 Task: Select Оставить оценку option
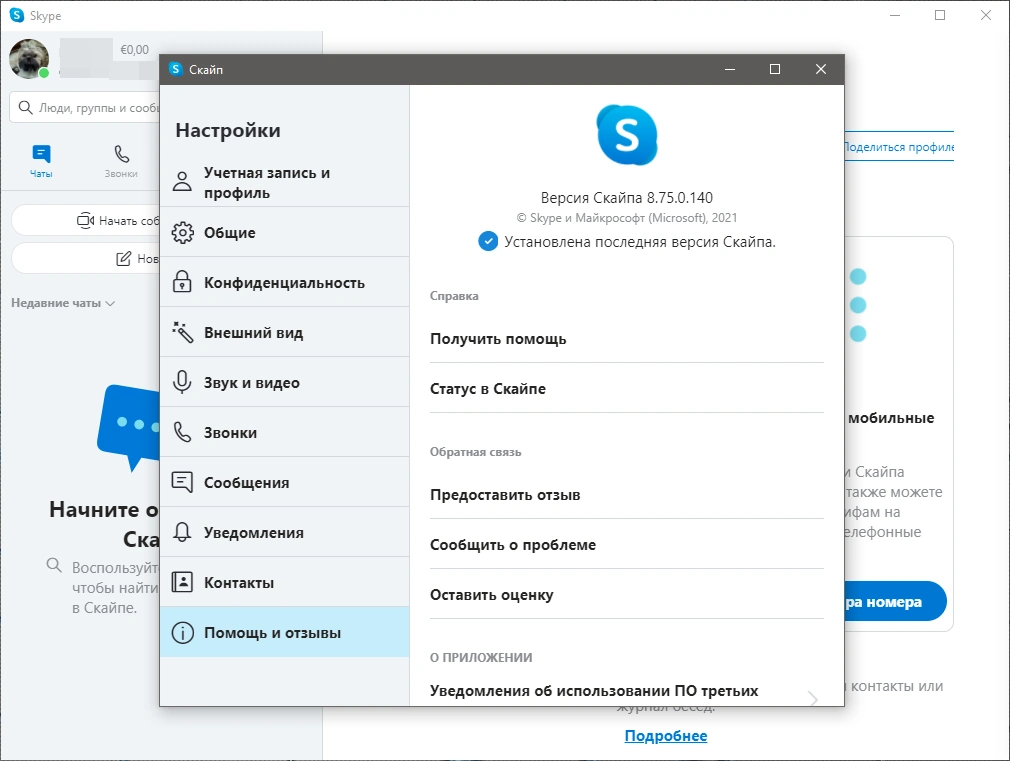[x=627, y=595]
